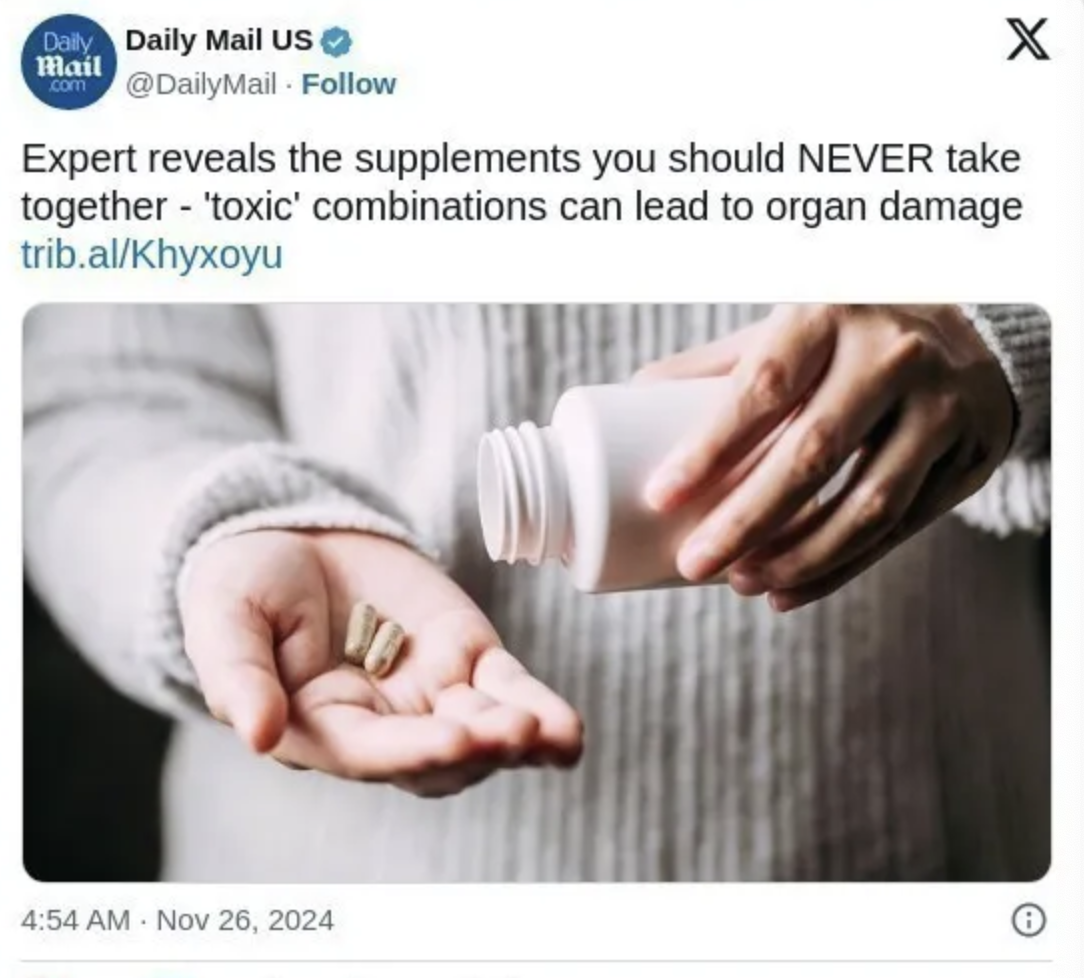Viewport: 1084px width, 978px height.
Task: Click the X logo icon
Action: click(x=1027, y=40)
